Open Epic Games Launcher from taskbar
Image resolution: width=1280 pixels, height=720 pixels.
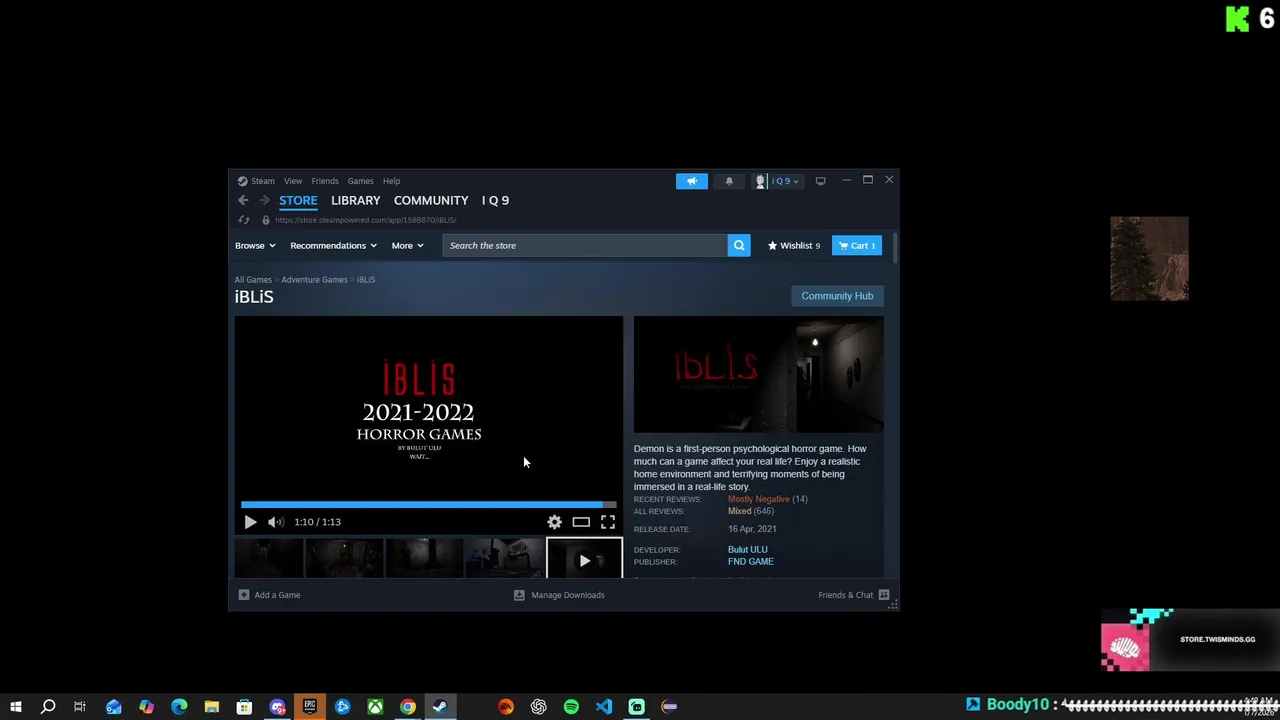tap(310, 707)
